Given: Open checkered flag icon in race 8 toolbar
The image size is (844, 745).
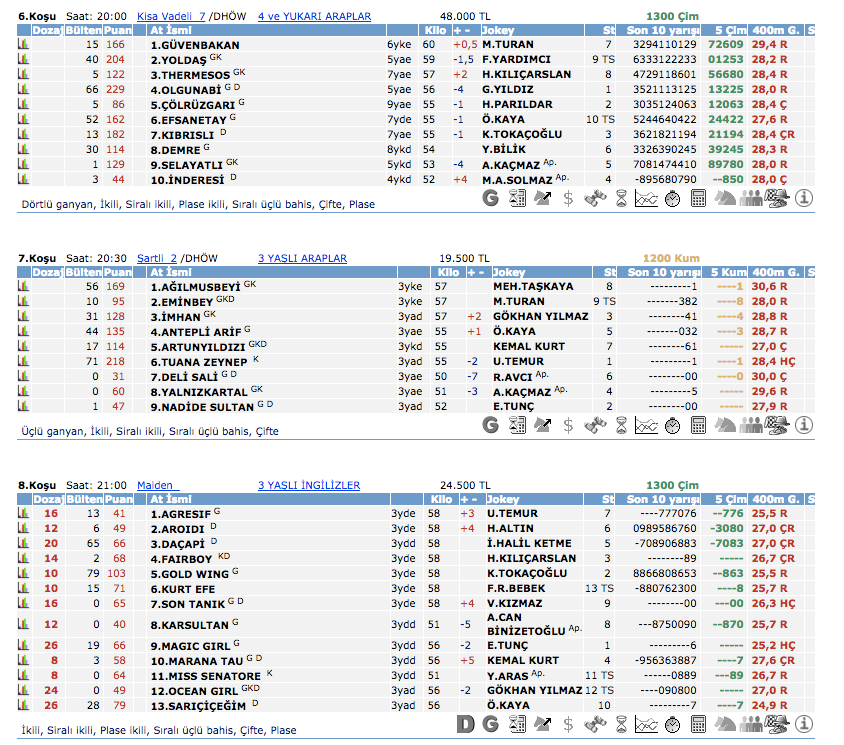Looking at the screenshot, I should [x=776, y=724].
